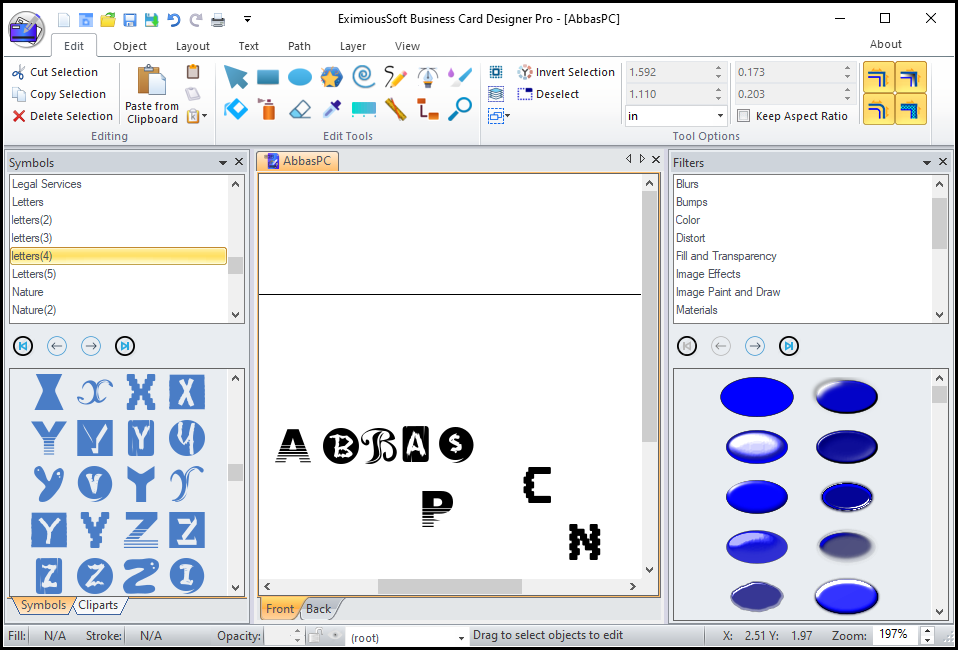Choose the spiral drawing tool
The image size is (958, 650).
pyautogui.click(x=364, y=76)
